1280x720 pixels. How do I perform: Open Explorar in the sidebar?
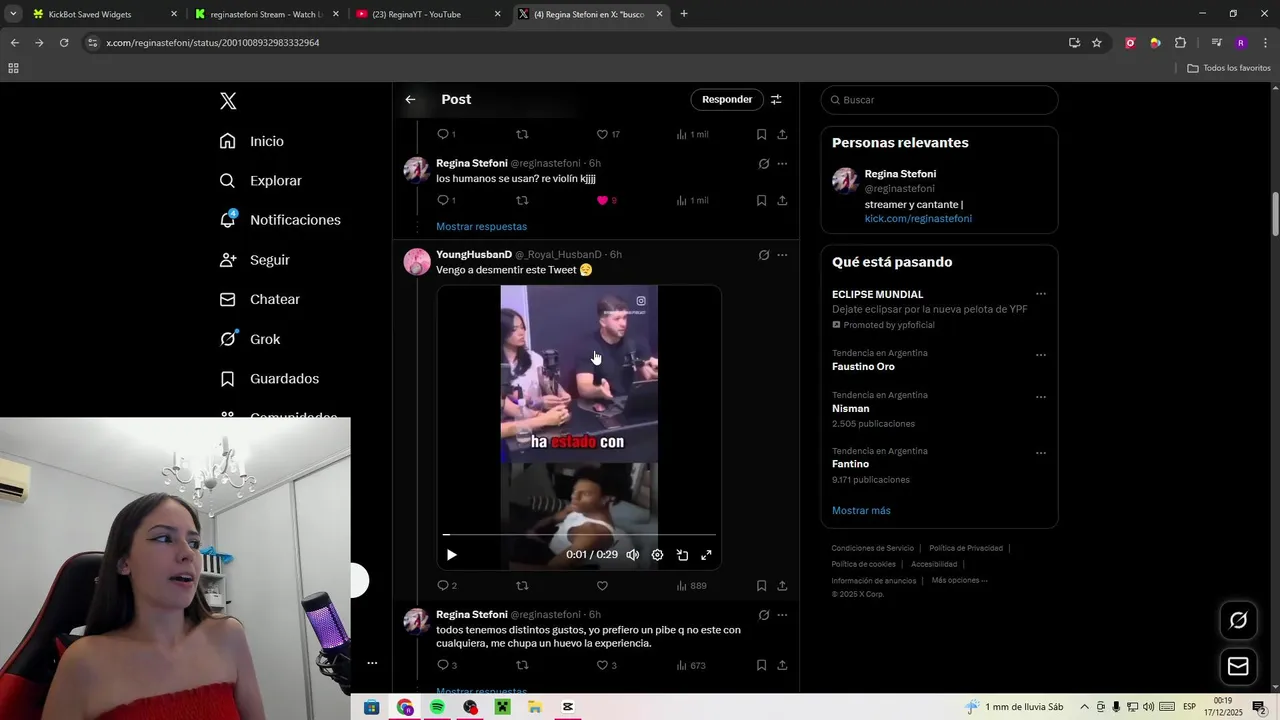[261, 181]
